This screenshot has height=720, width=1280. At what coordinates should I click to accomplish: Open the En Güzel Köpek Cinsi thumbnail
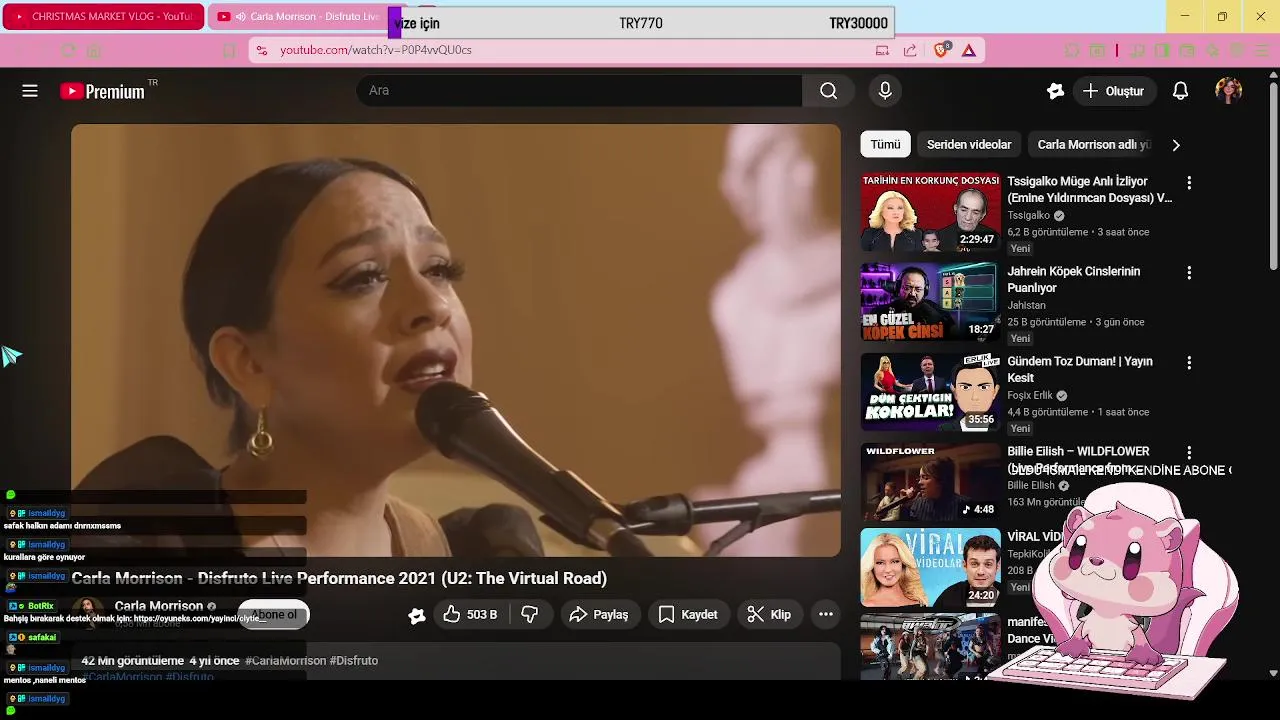tap(930, 302)
